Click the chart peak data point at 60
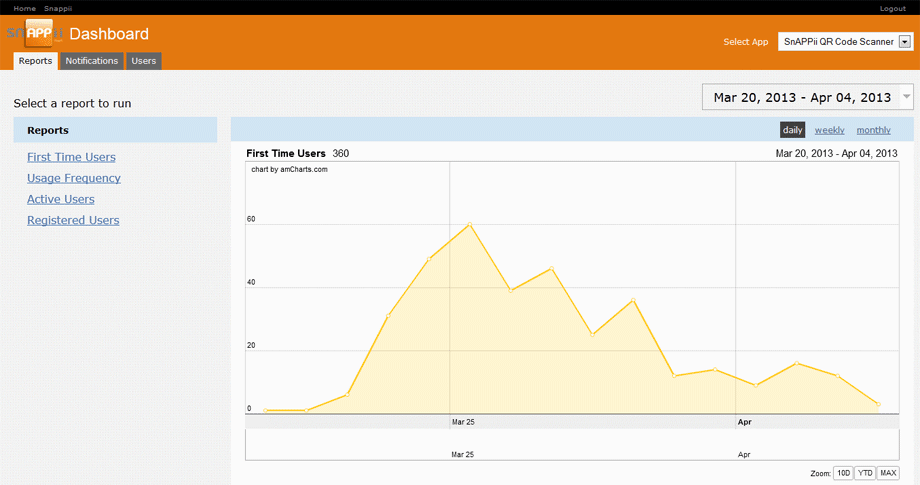This screenshot has height=485, width=920. (x=470, y=224)
